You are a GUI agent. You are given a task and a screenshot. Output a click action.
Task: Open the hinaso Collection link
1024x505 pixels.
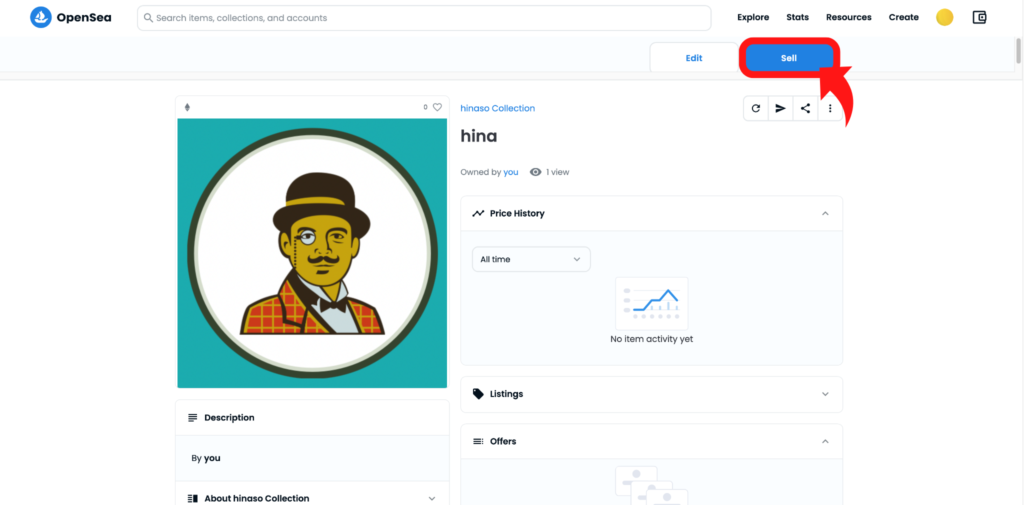click(x=498, y=108)
